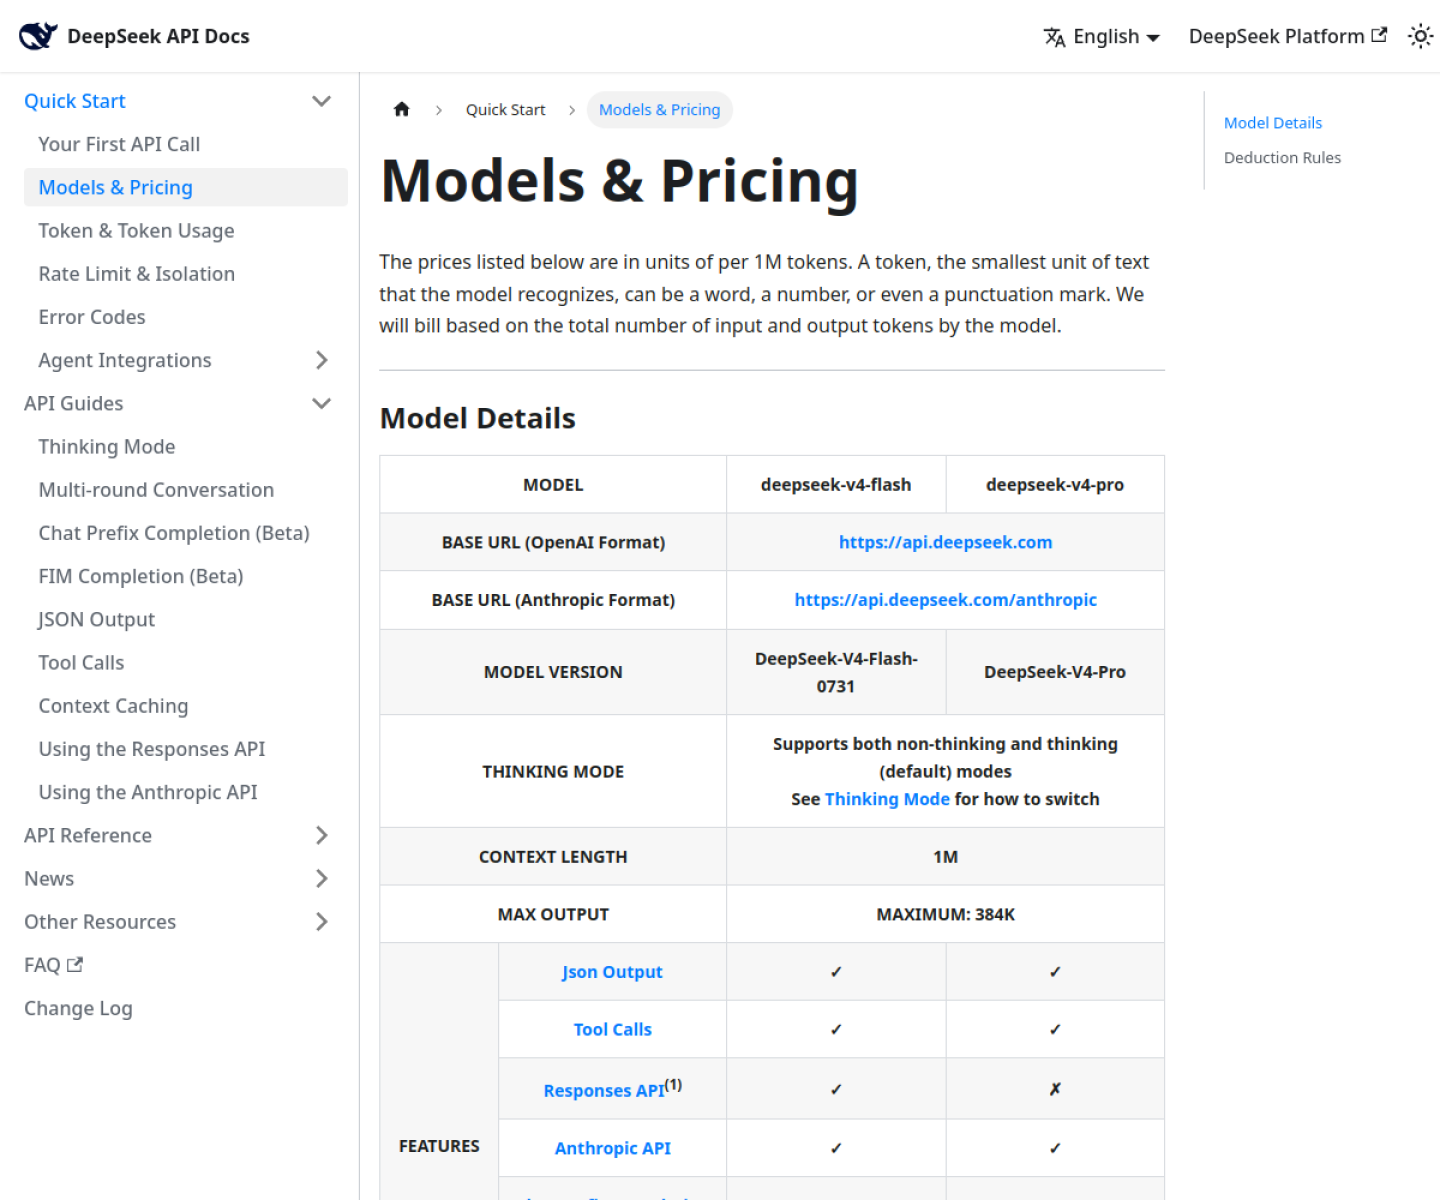This screenshot has width=1440, height=1200.
Task: Click the Models & Pricing breadcrumb
Action: 659,110
